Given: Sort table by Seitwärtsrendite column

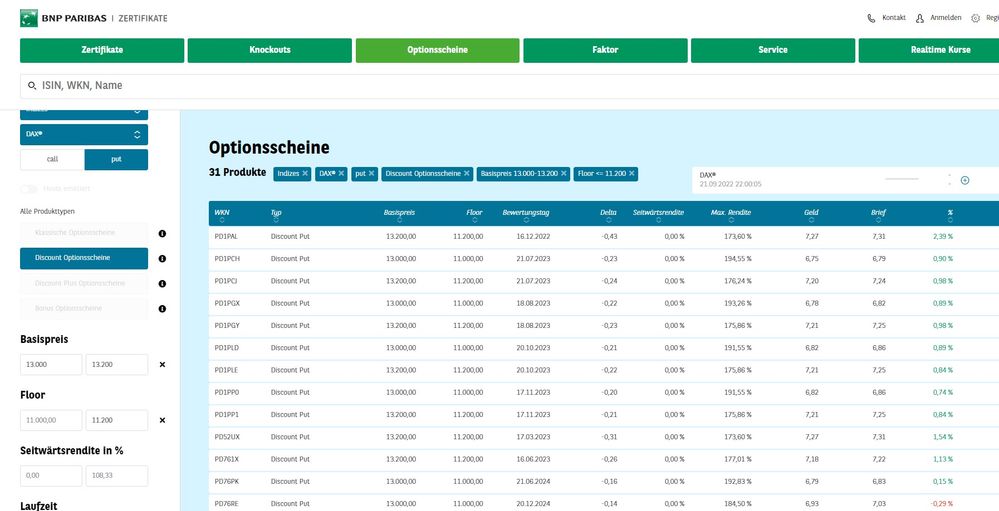Looking at the screenshot, I should tap(658, 220).
